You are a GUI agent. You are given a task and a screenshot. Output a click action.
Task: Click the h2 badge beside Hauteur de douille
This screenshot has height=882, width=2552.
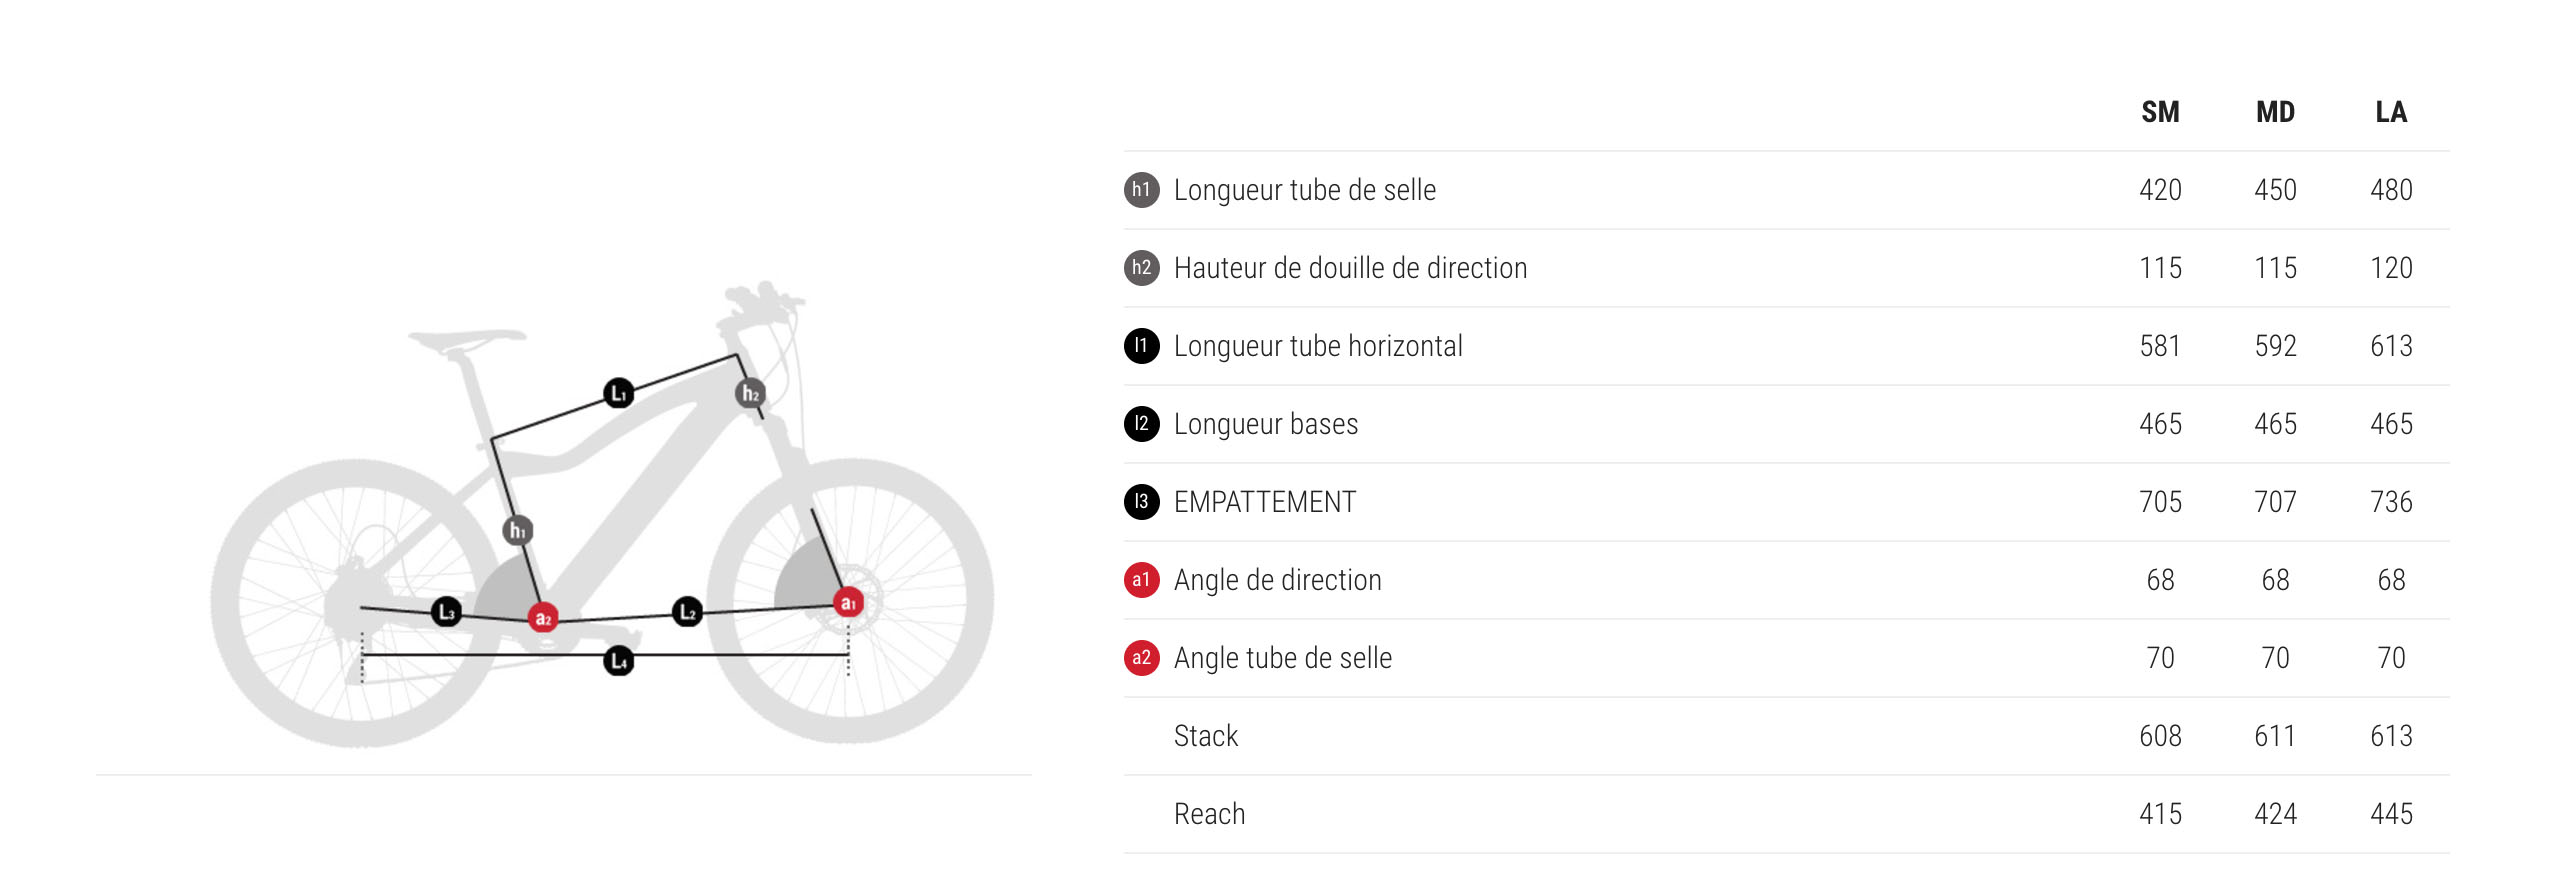tap(1141, 268)
